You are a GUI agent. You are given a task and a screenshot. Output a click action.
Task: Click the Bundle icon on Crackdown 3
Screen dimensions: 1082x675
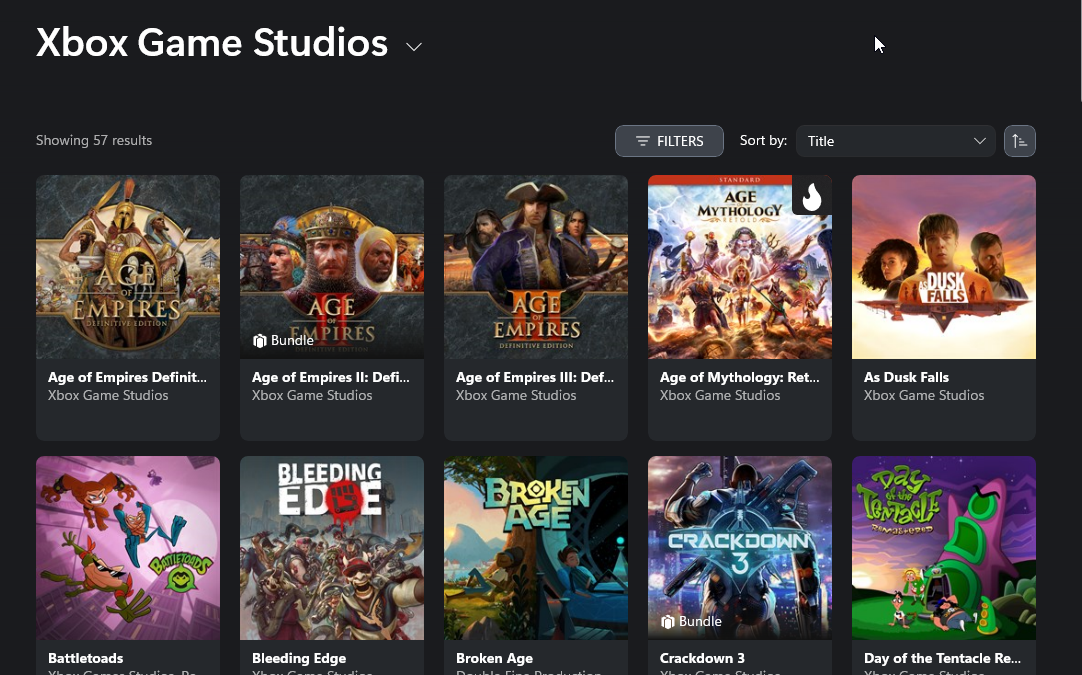(667, 622)
